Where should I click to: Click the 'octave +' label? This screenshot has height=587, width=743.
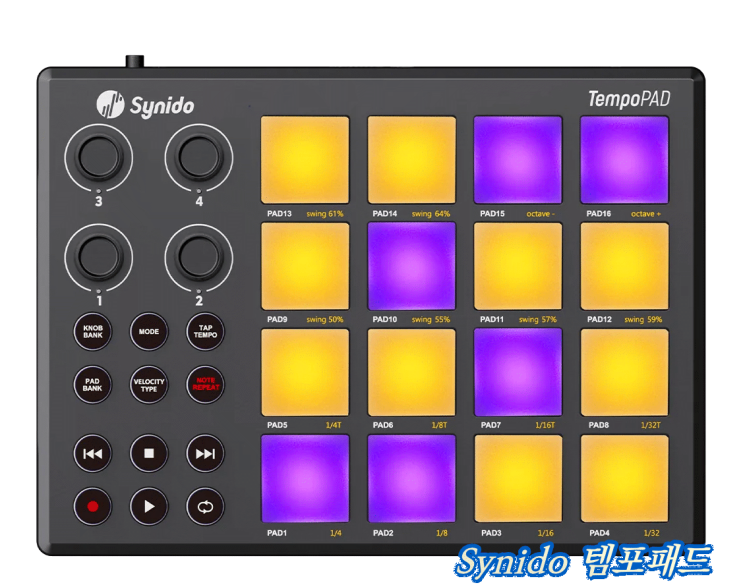tap(646, 214)
